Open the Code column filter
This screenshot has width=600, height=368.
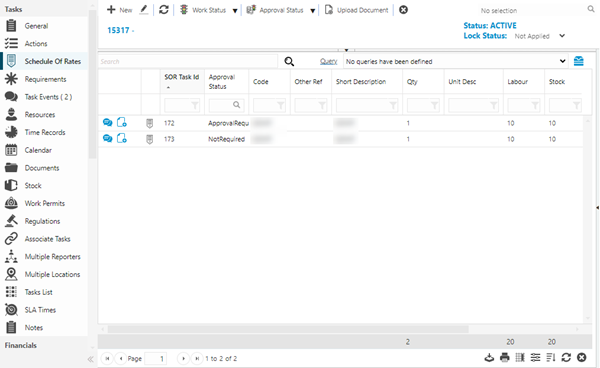coord(269,105)
